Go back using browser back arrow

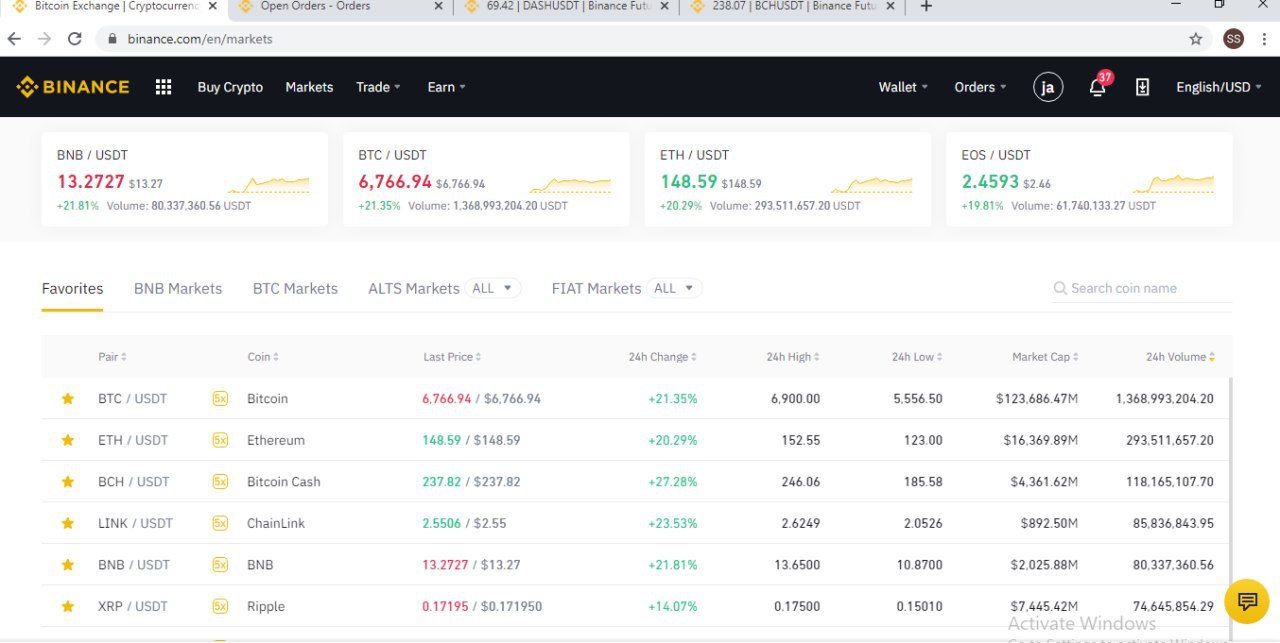click(x=14, y=39)
